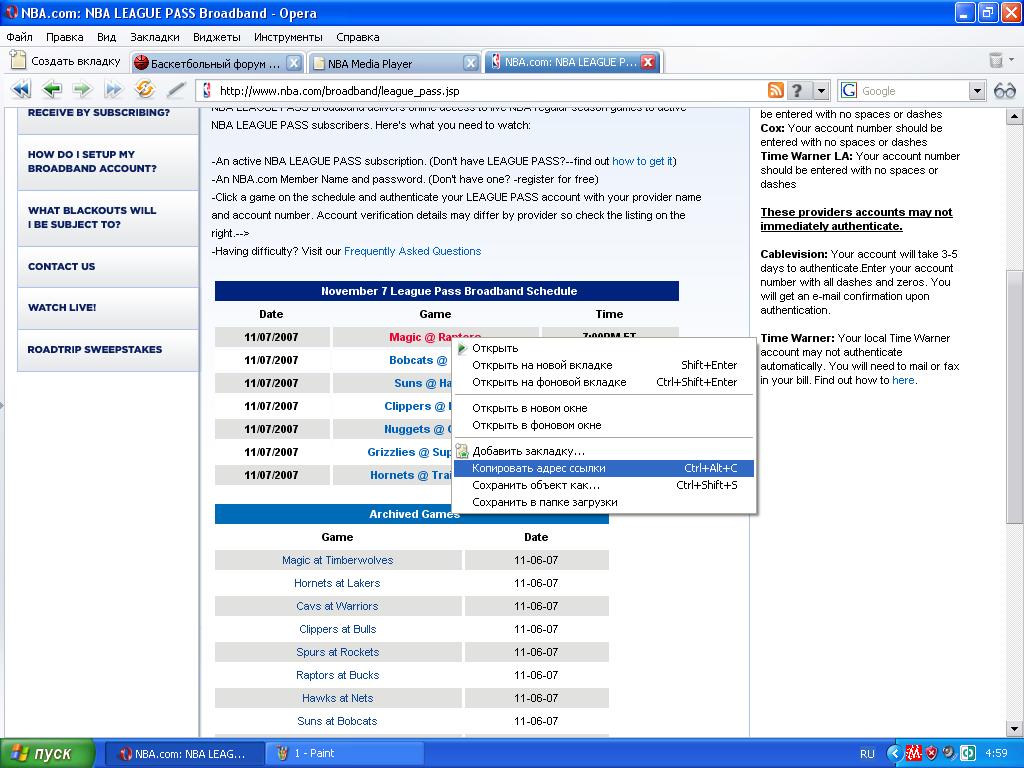
Task: Click into the Google search box
Action: point(913,91)
